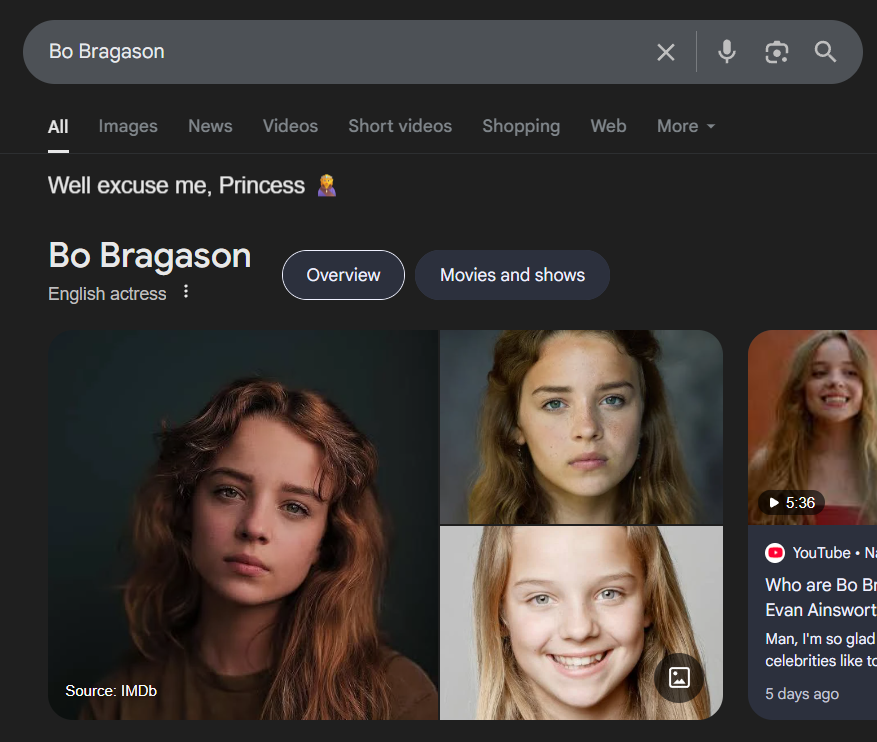The image size is (877, 742).
Task: Open the large photo sourced from IMDb
Action: 243,525
